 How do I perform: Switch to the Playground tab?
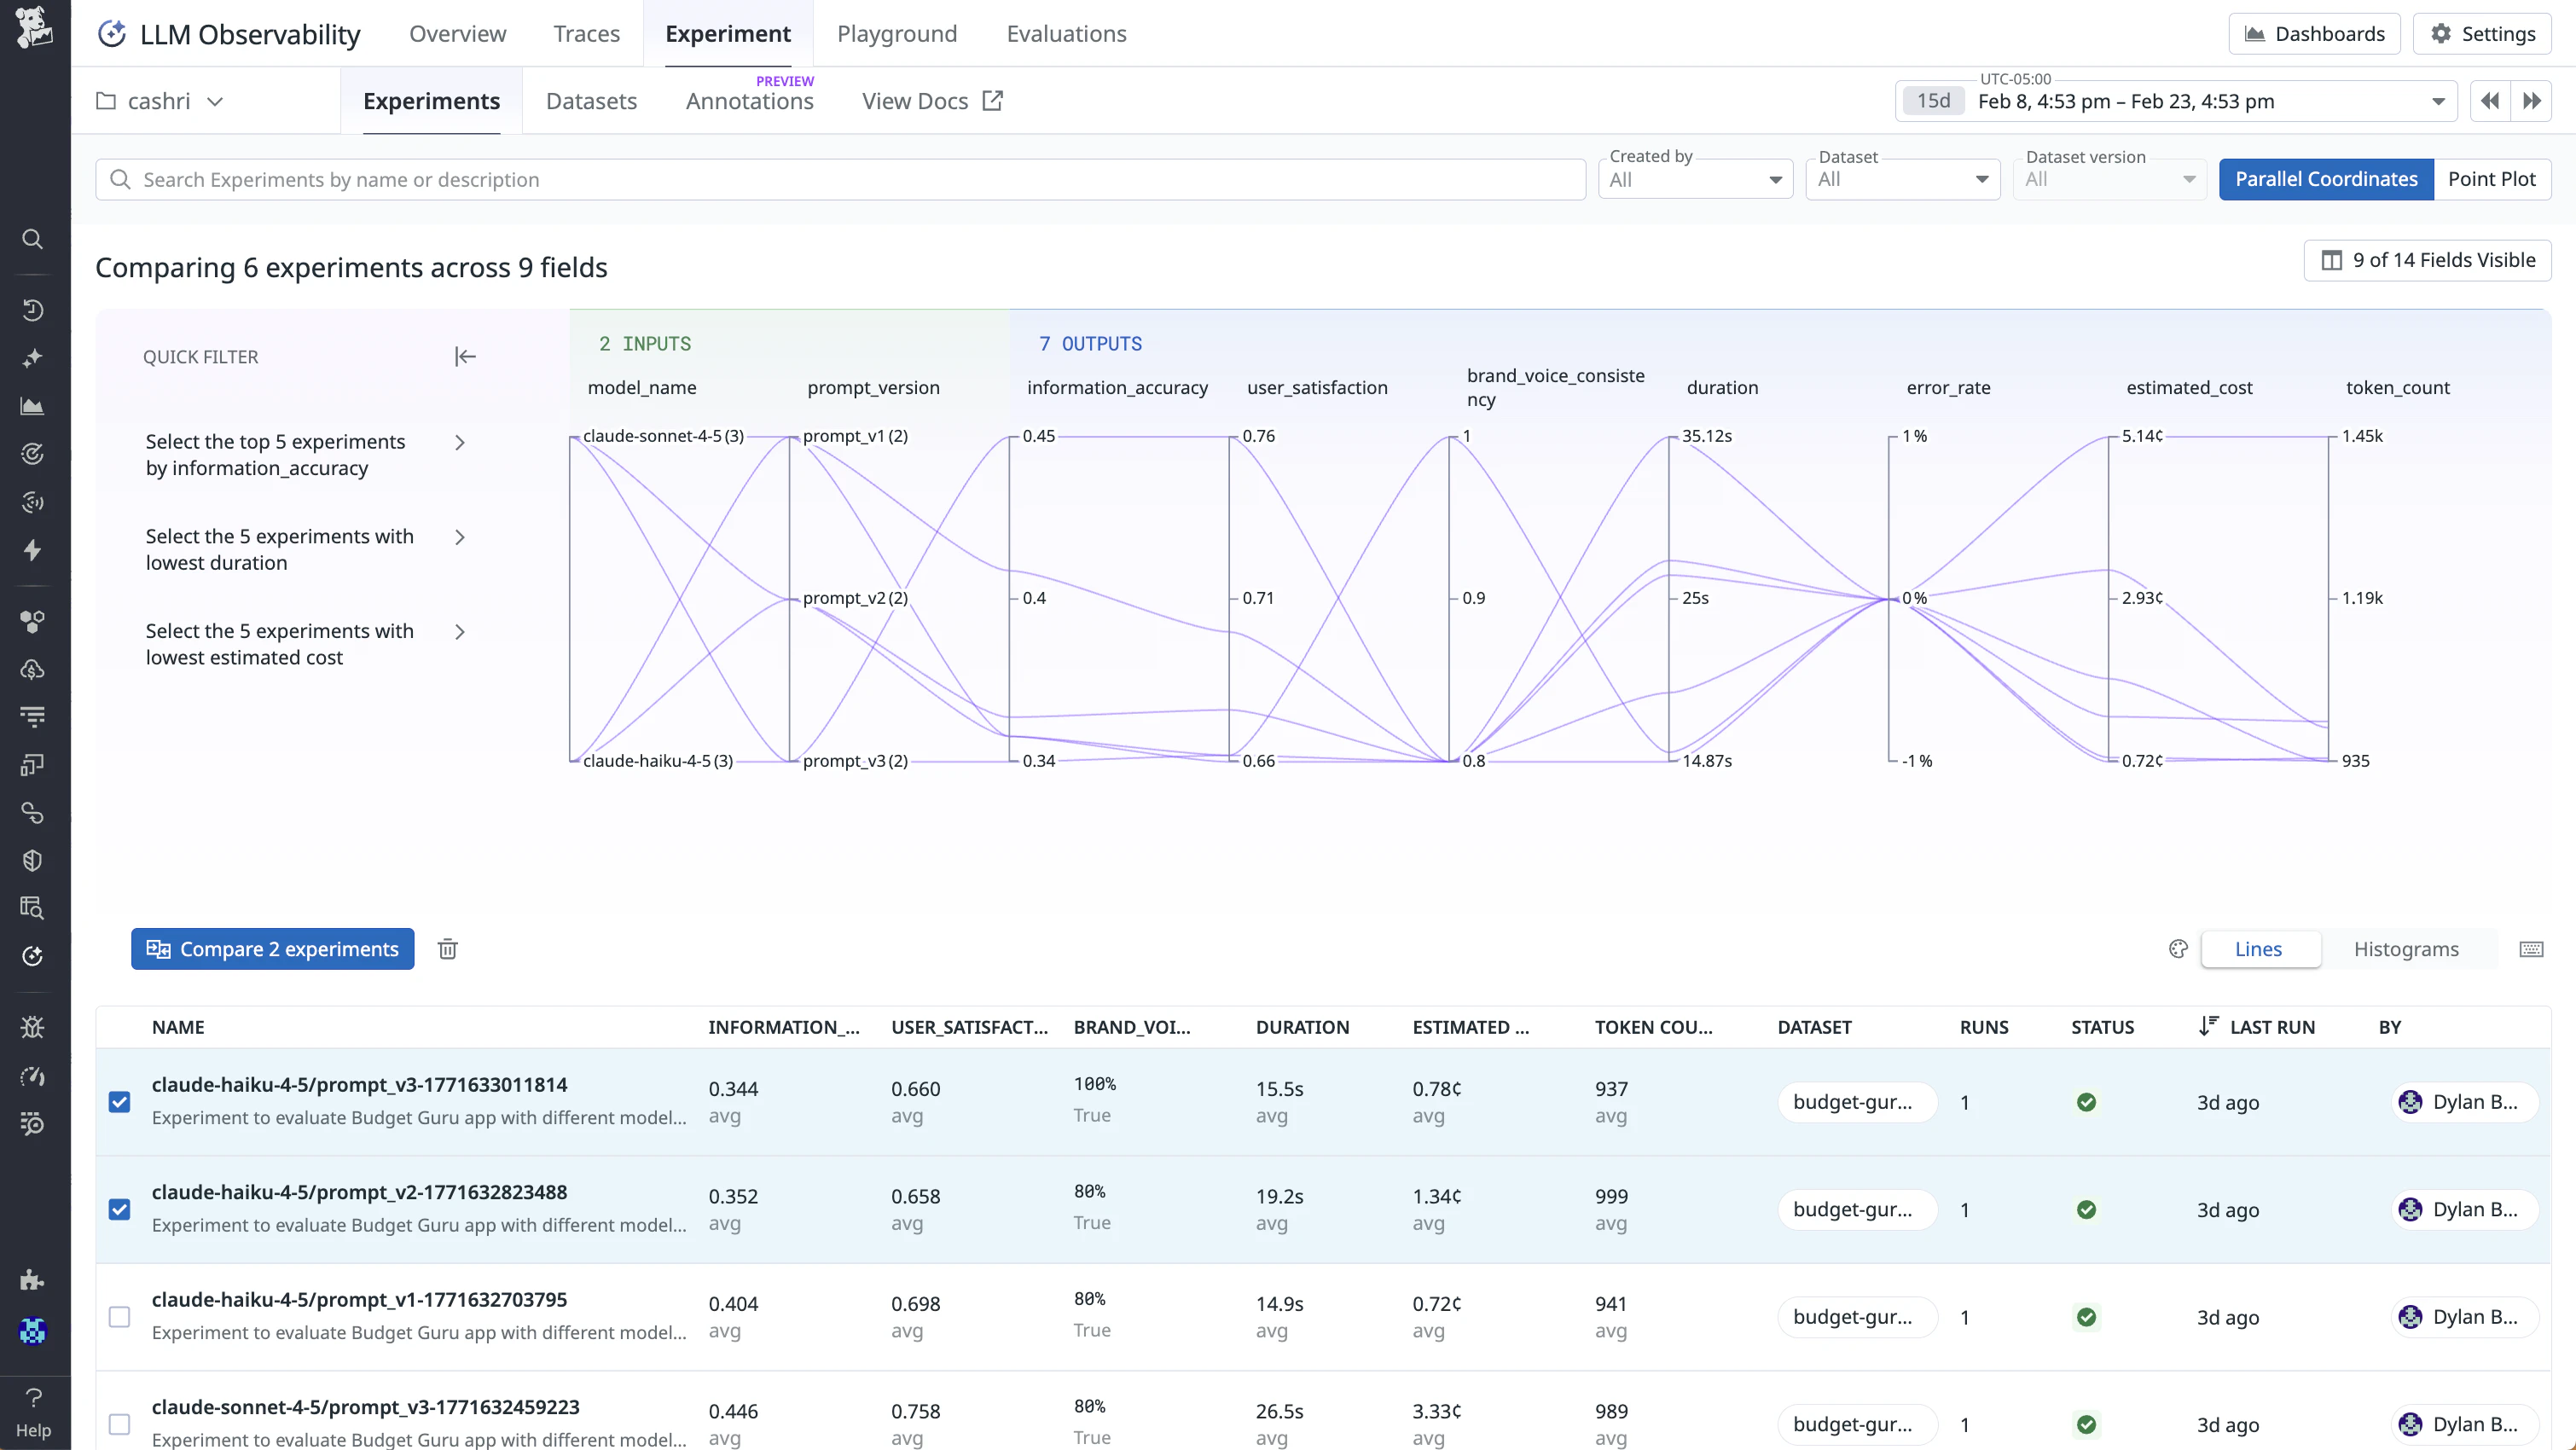click(896, 33)
